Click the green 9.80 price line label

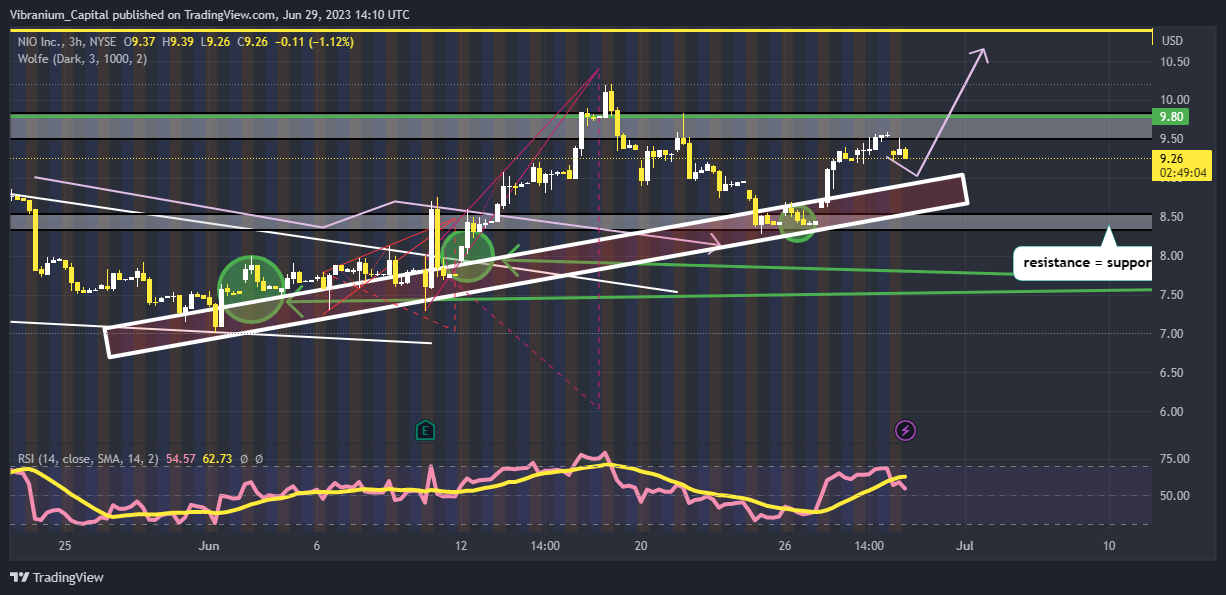(1173, 117)
